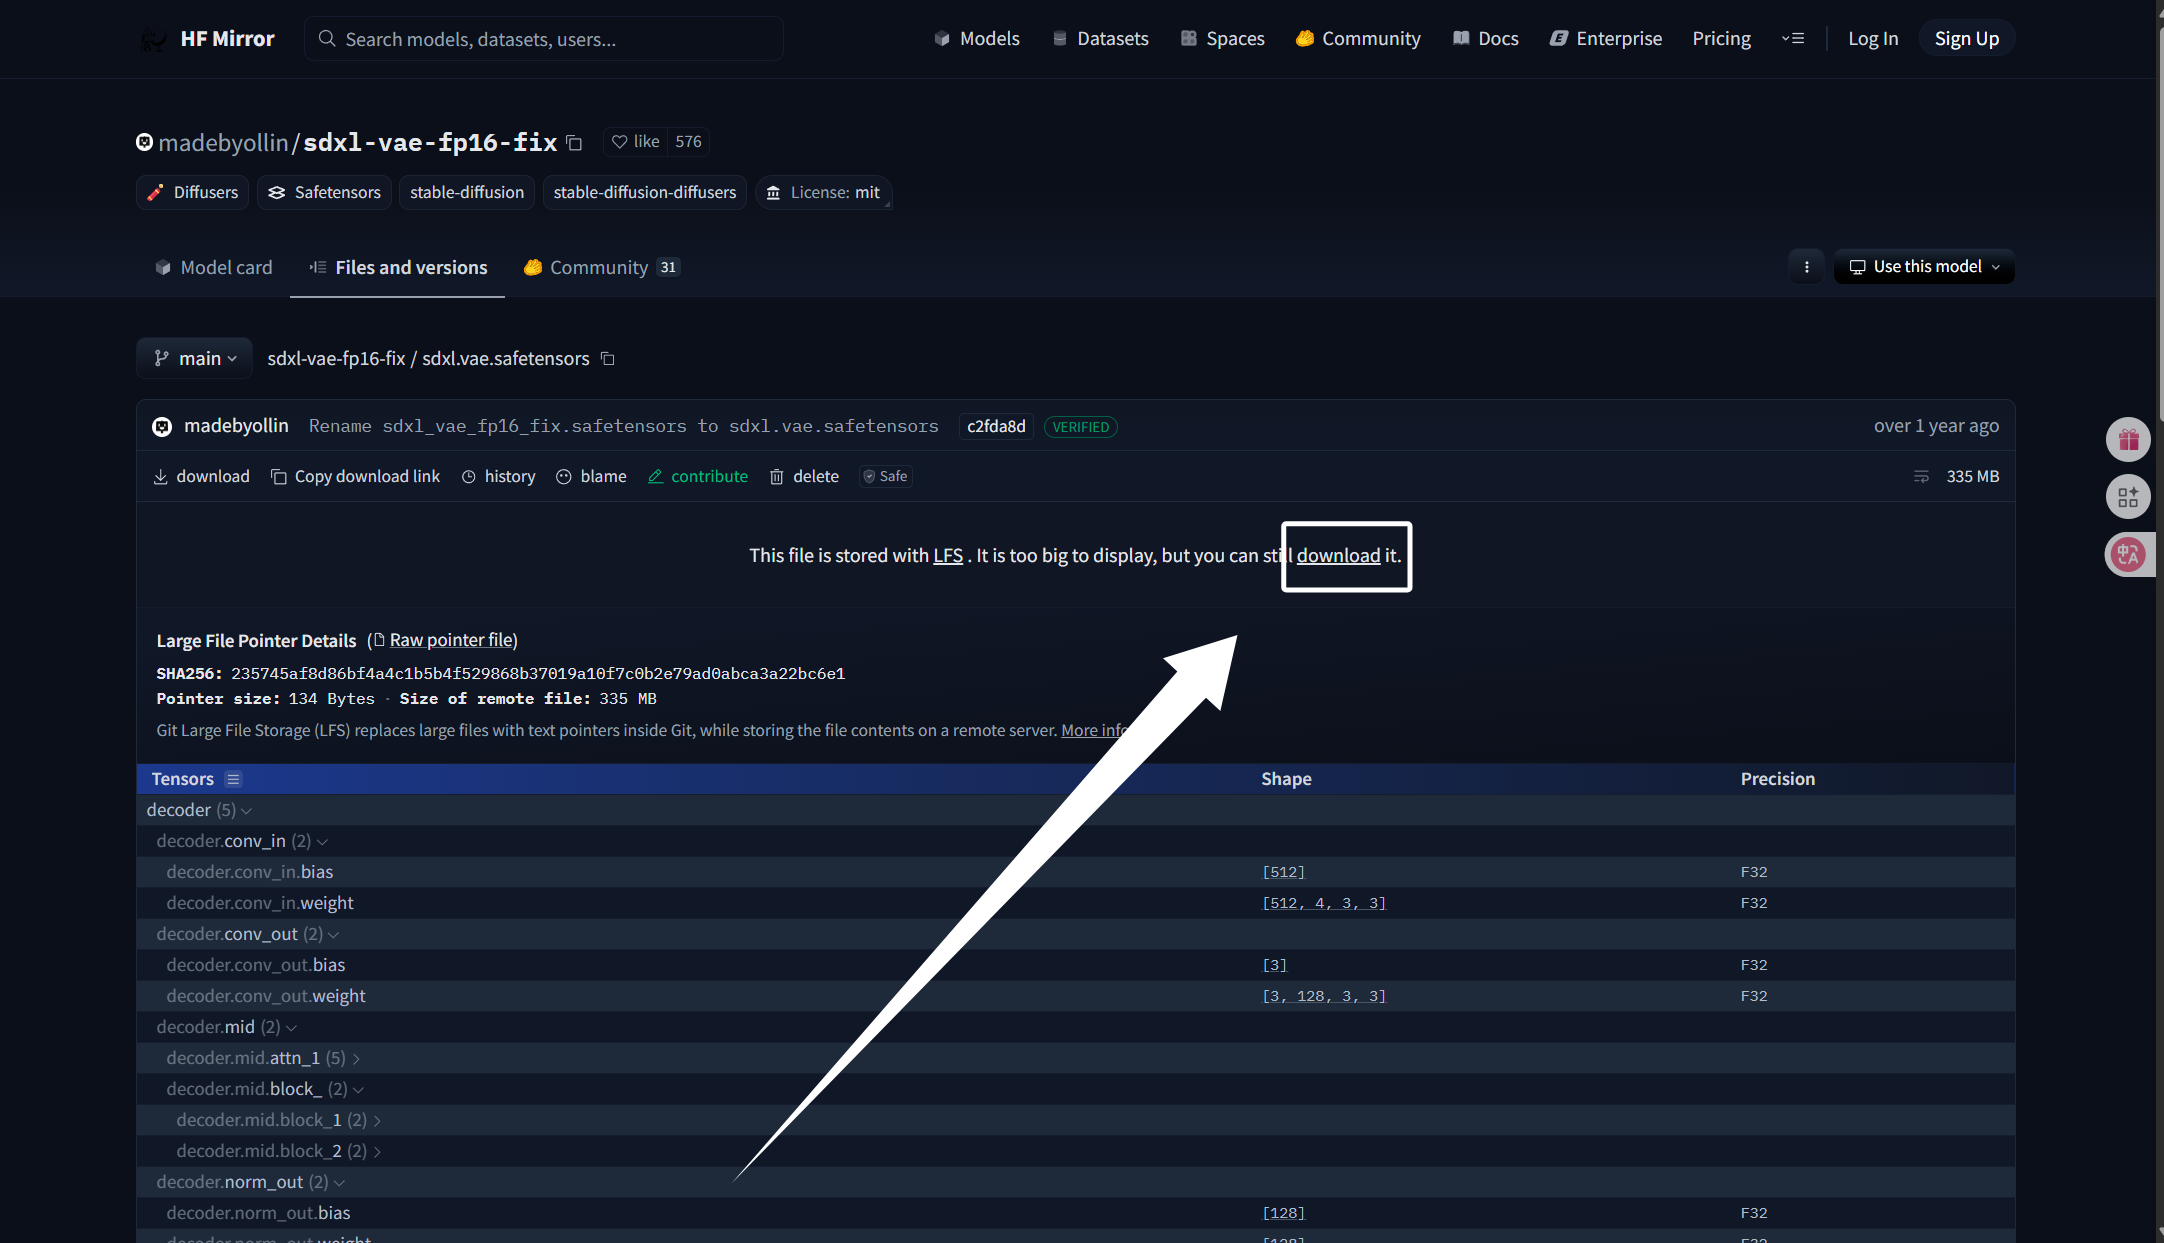Select decoder.norm_out.bias row
Screen dimensions: 2164x1243
tap(1075, 1213)
